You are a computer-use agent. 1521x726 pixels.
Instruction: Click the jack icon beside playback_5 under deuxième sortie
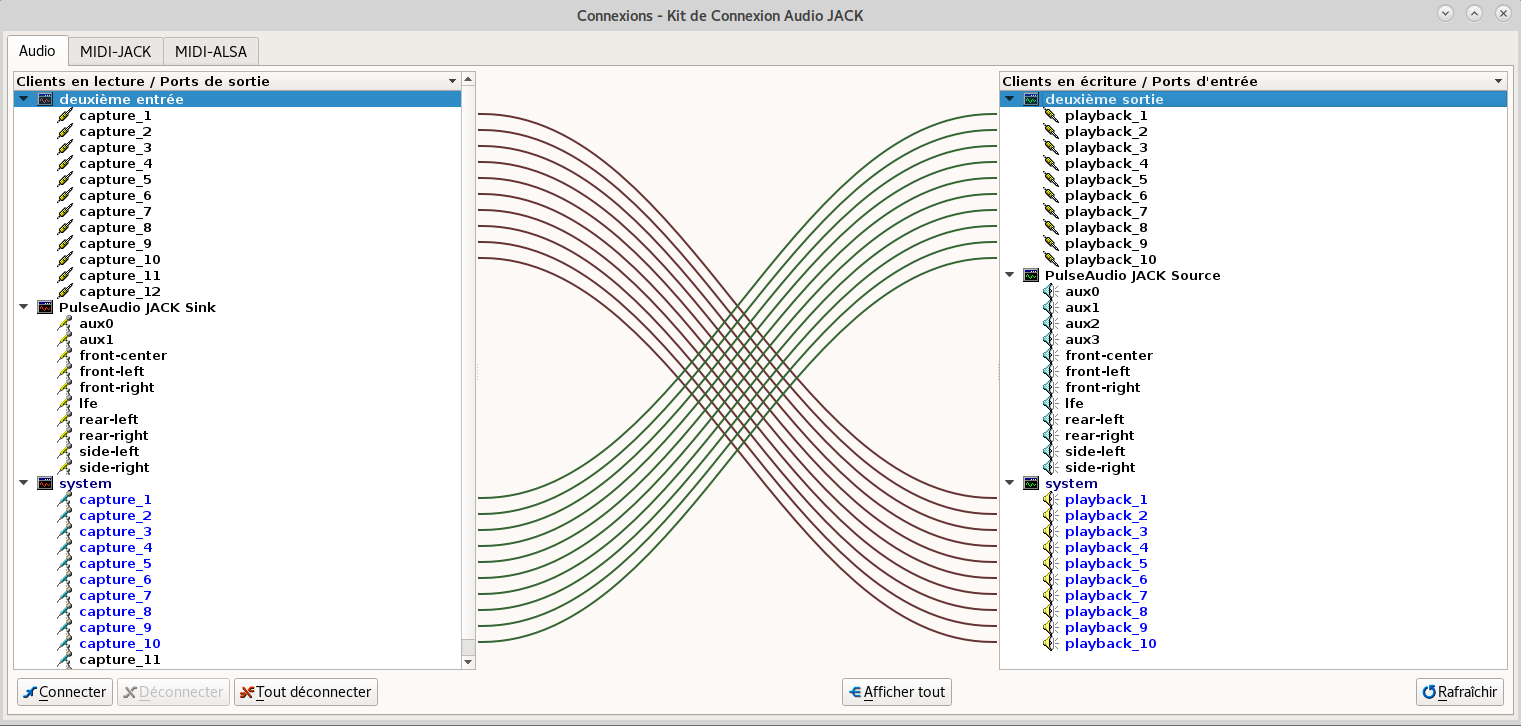click(1050, 179)
